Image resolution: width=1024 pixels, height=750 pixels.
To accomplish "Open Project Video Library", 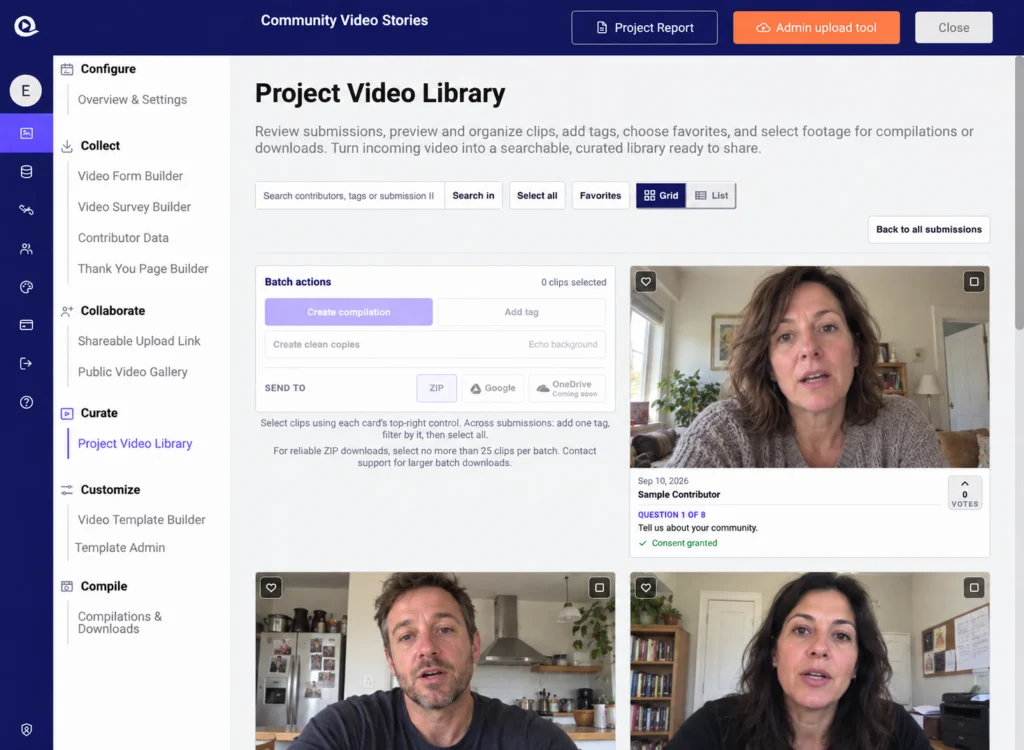I will coord(135,444).
